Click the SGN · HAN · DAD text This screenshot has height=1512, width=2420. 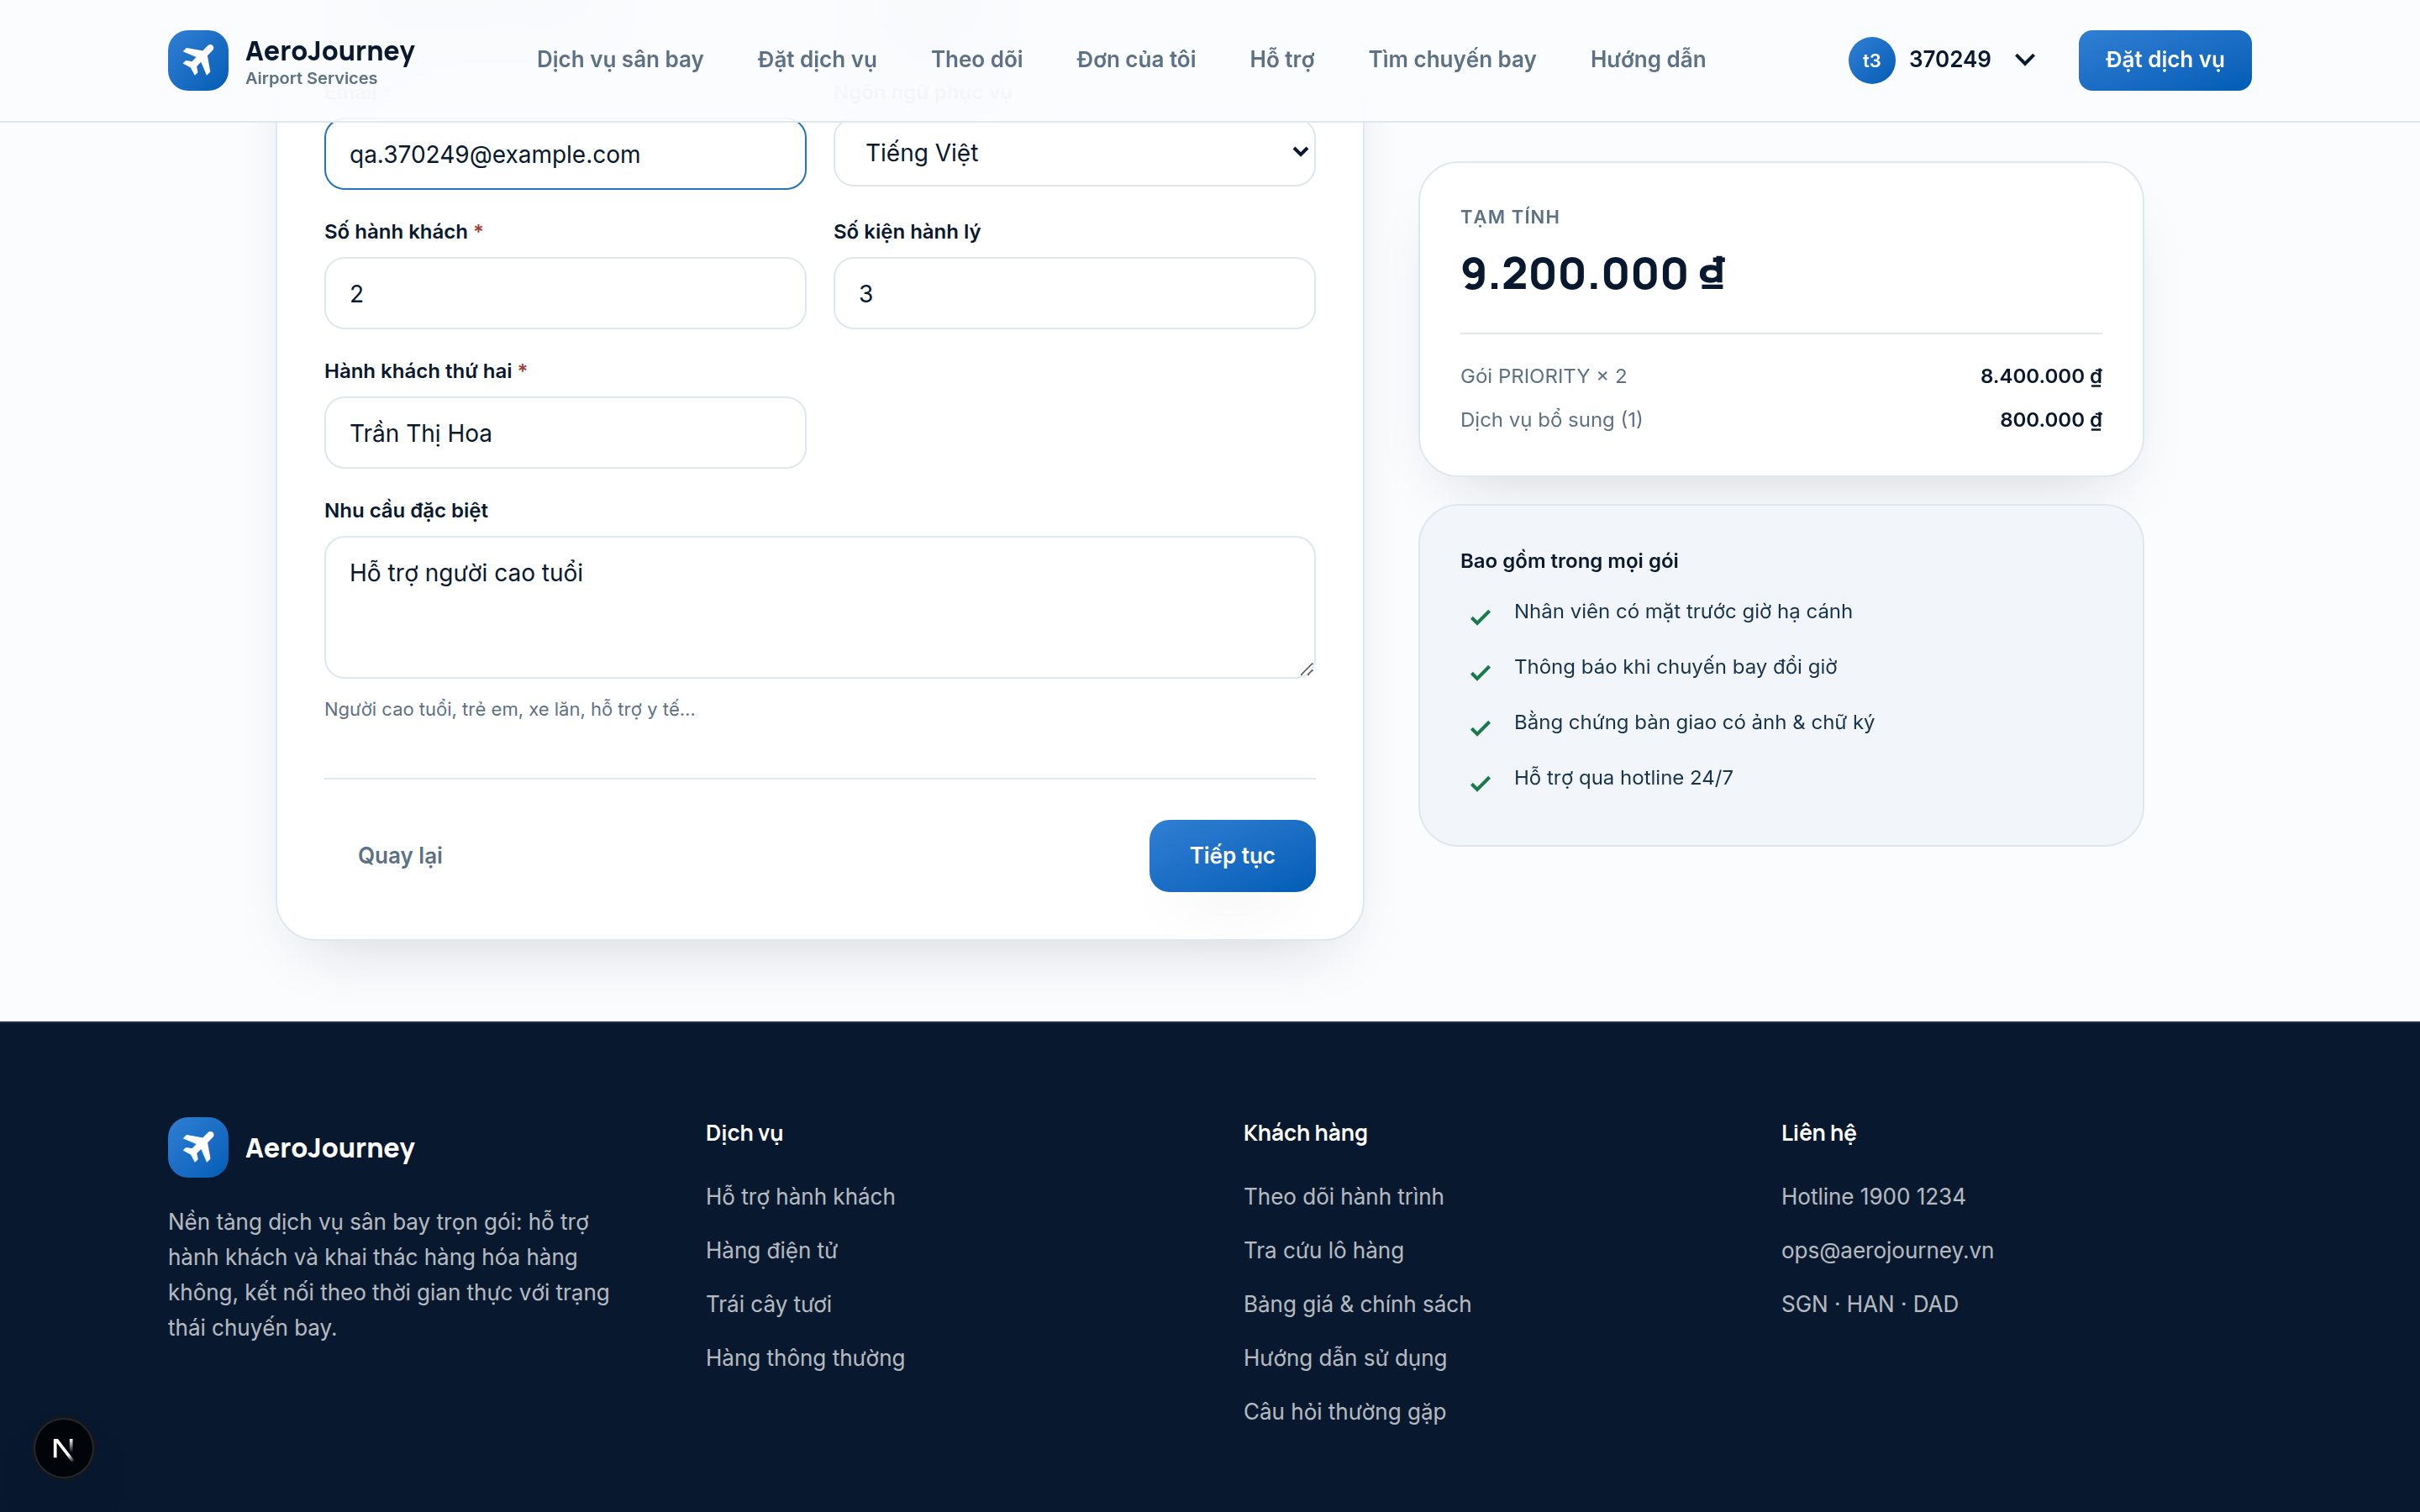1870,1304
